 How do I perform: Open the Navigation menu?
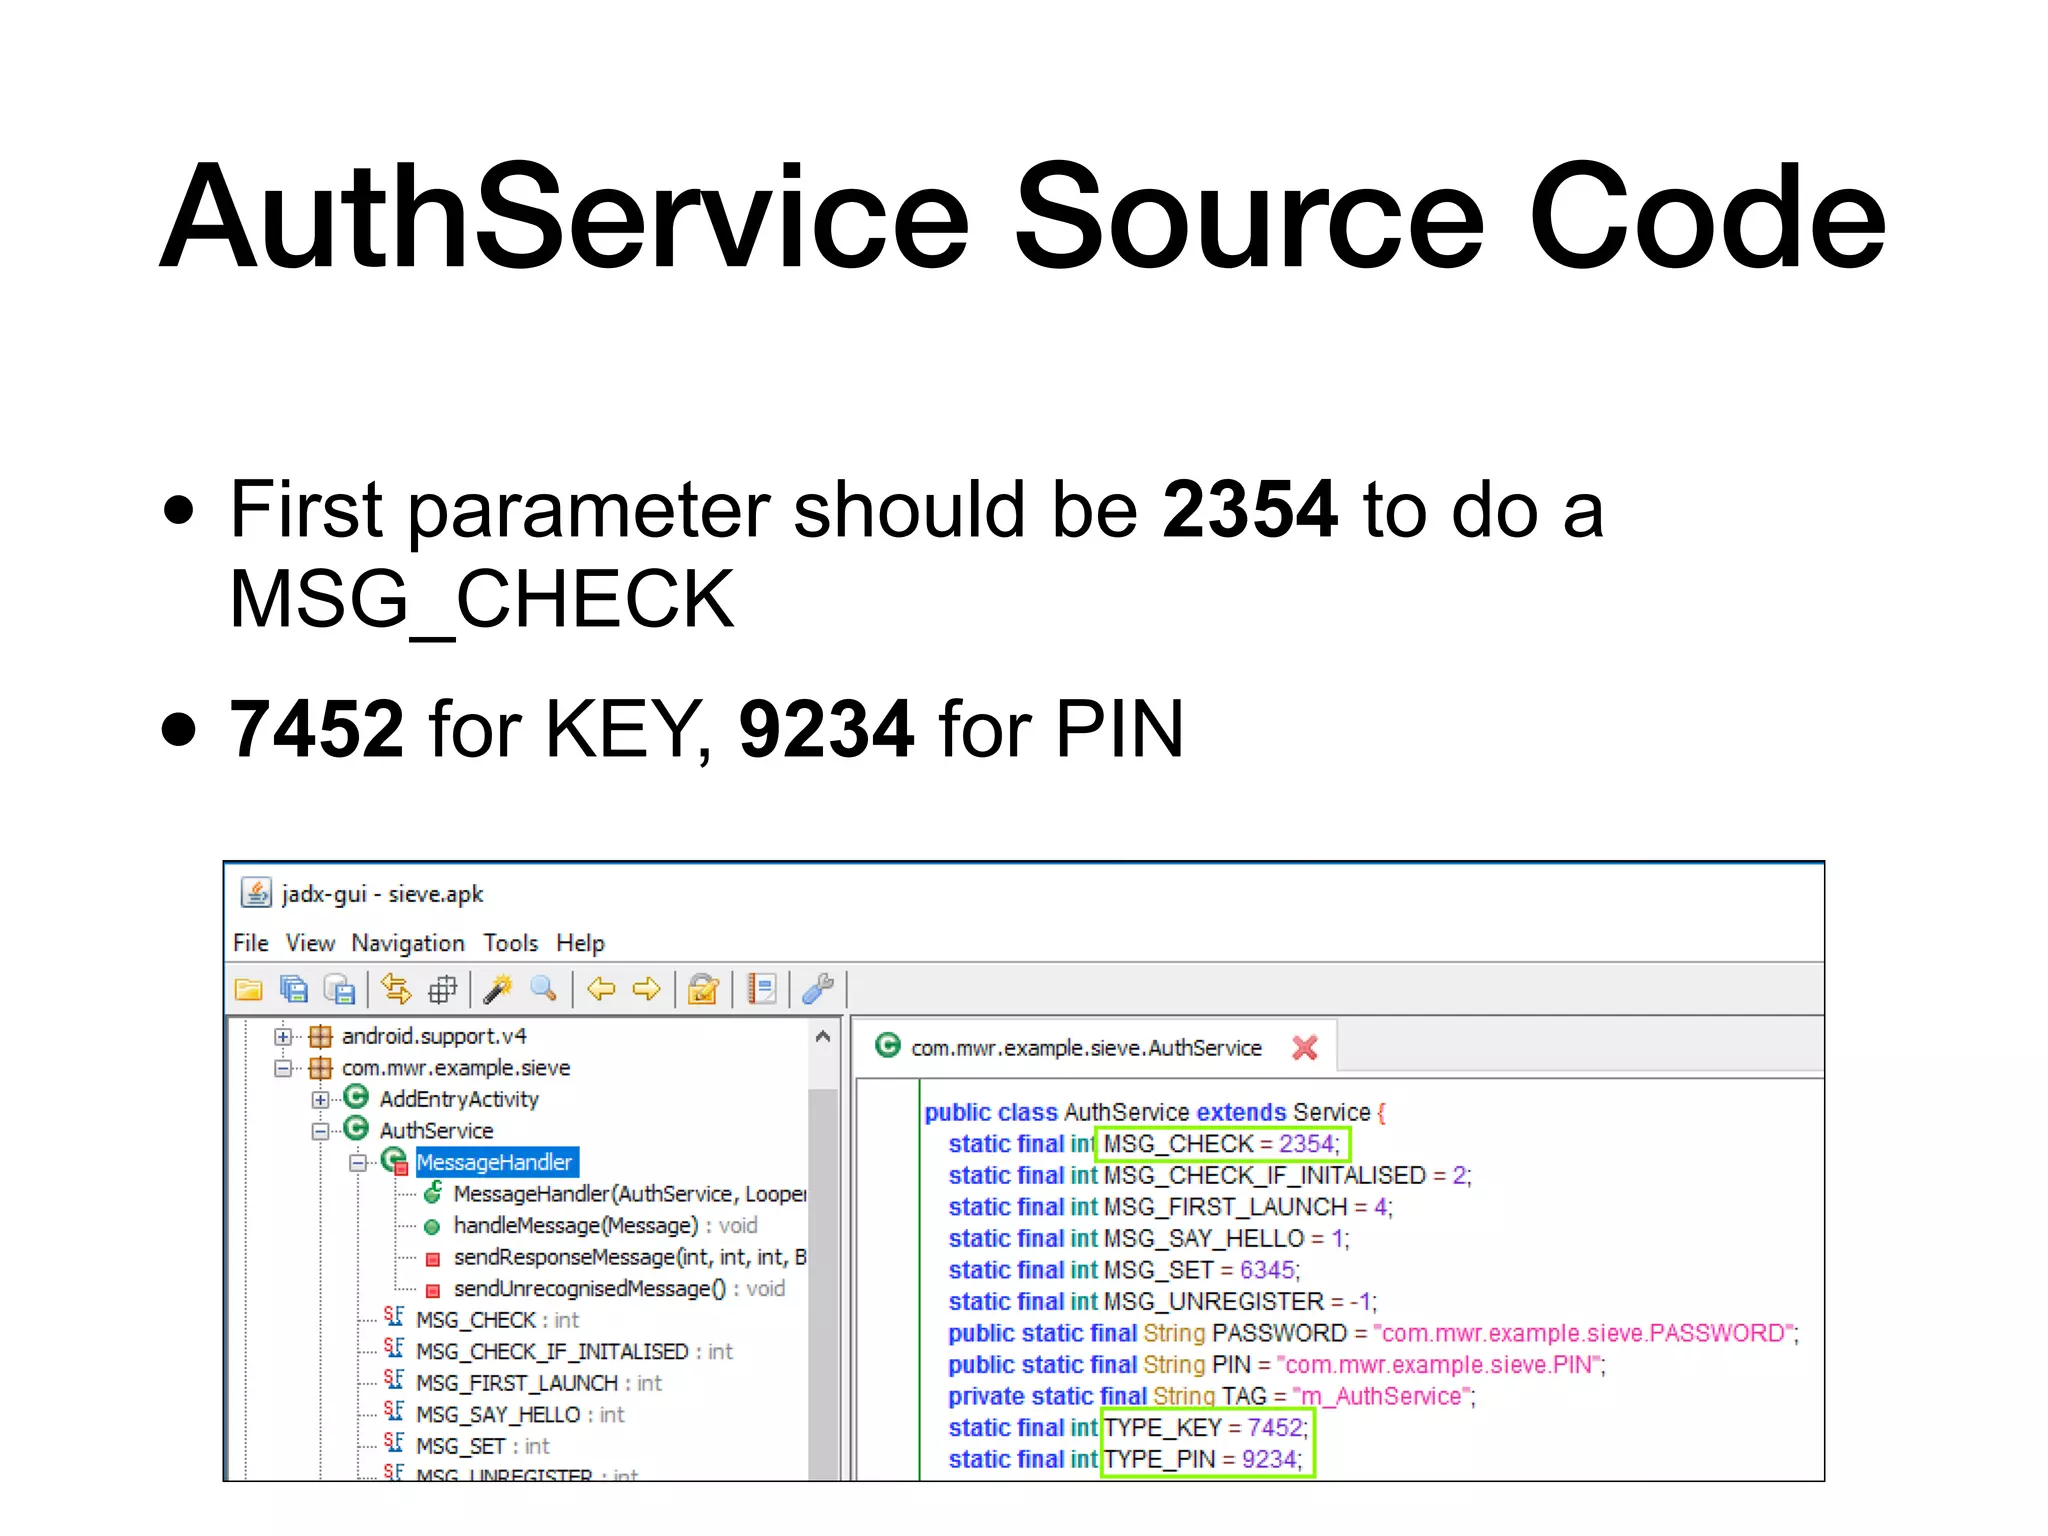(x=407, y=943)
